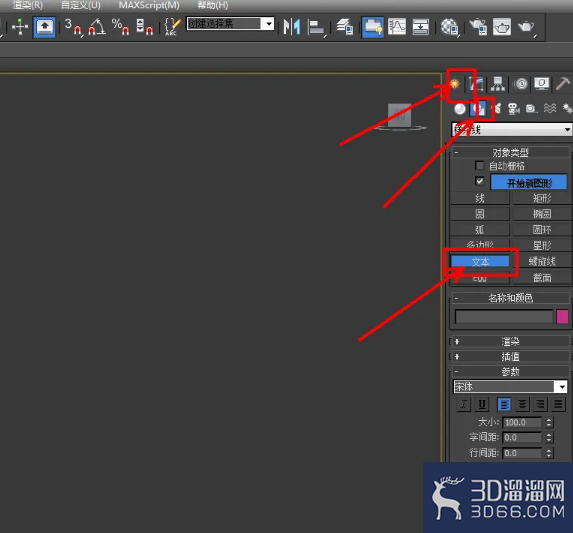Viewport: 573px width, 533px height.
Task: Select the Space Warps waves icon
Action: (550, 108)
